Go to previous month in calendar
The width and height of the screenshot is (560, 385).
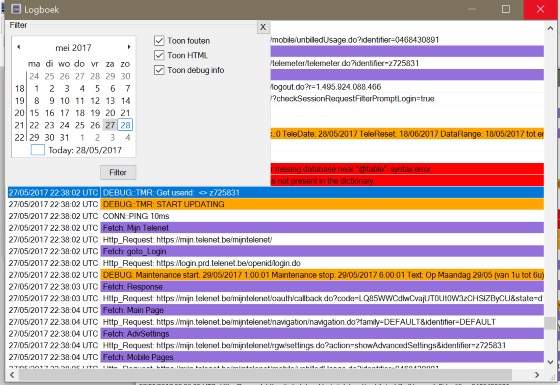(19, 47)
